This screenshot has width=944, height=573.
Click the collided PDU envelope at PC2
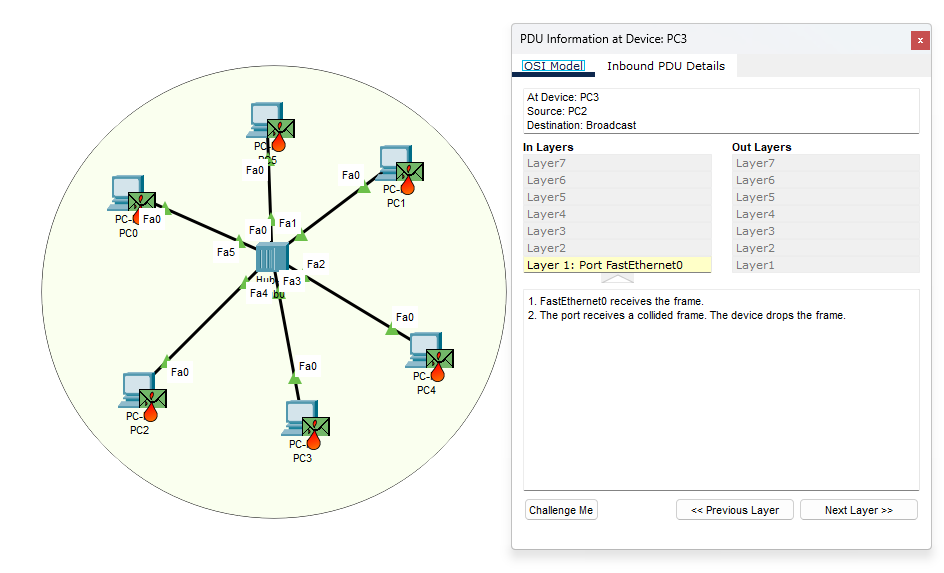point(153,398)
